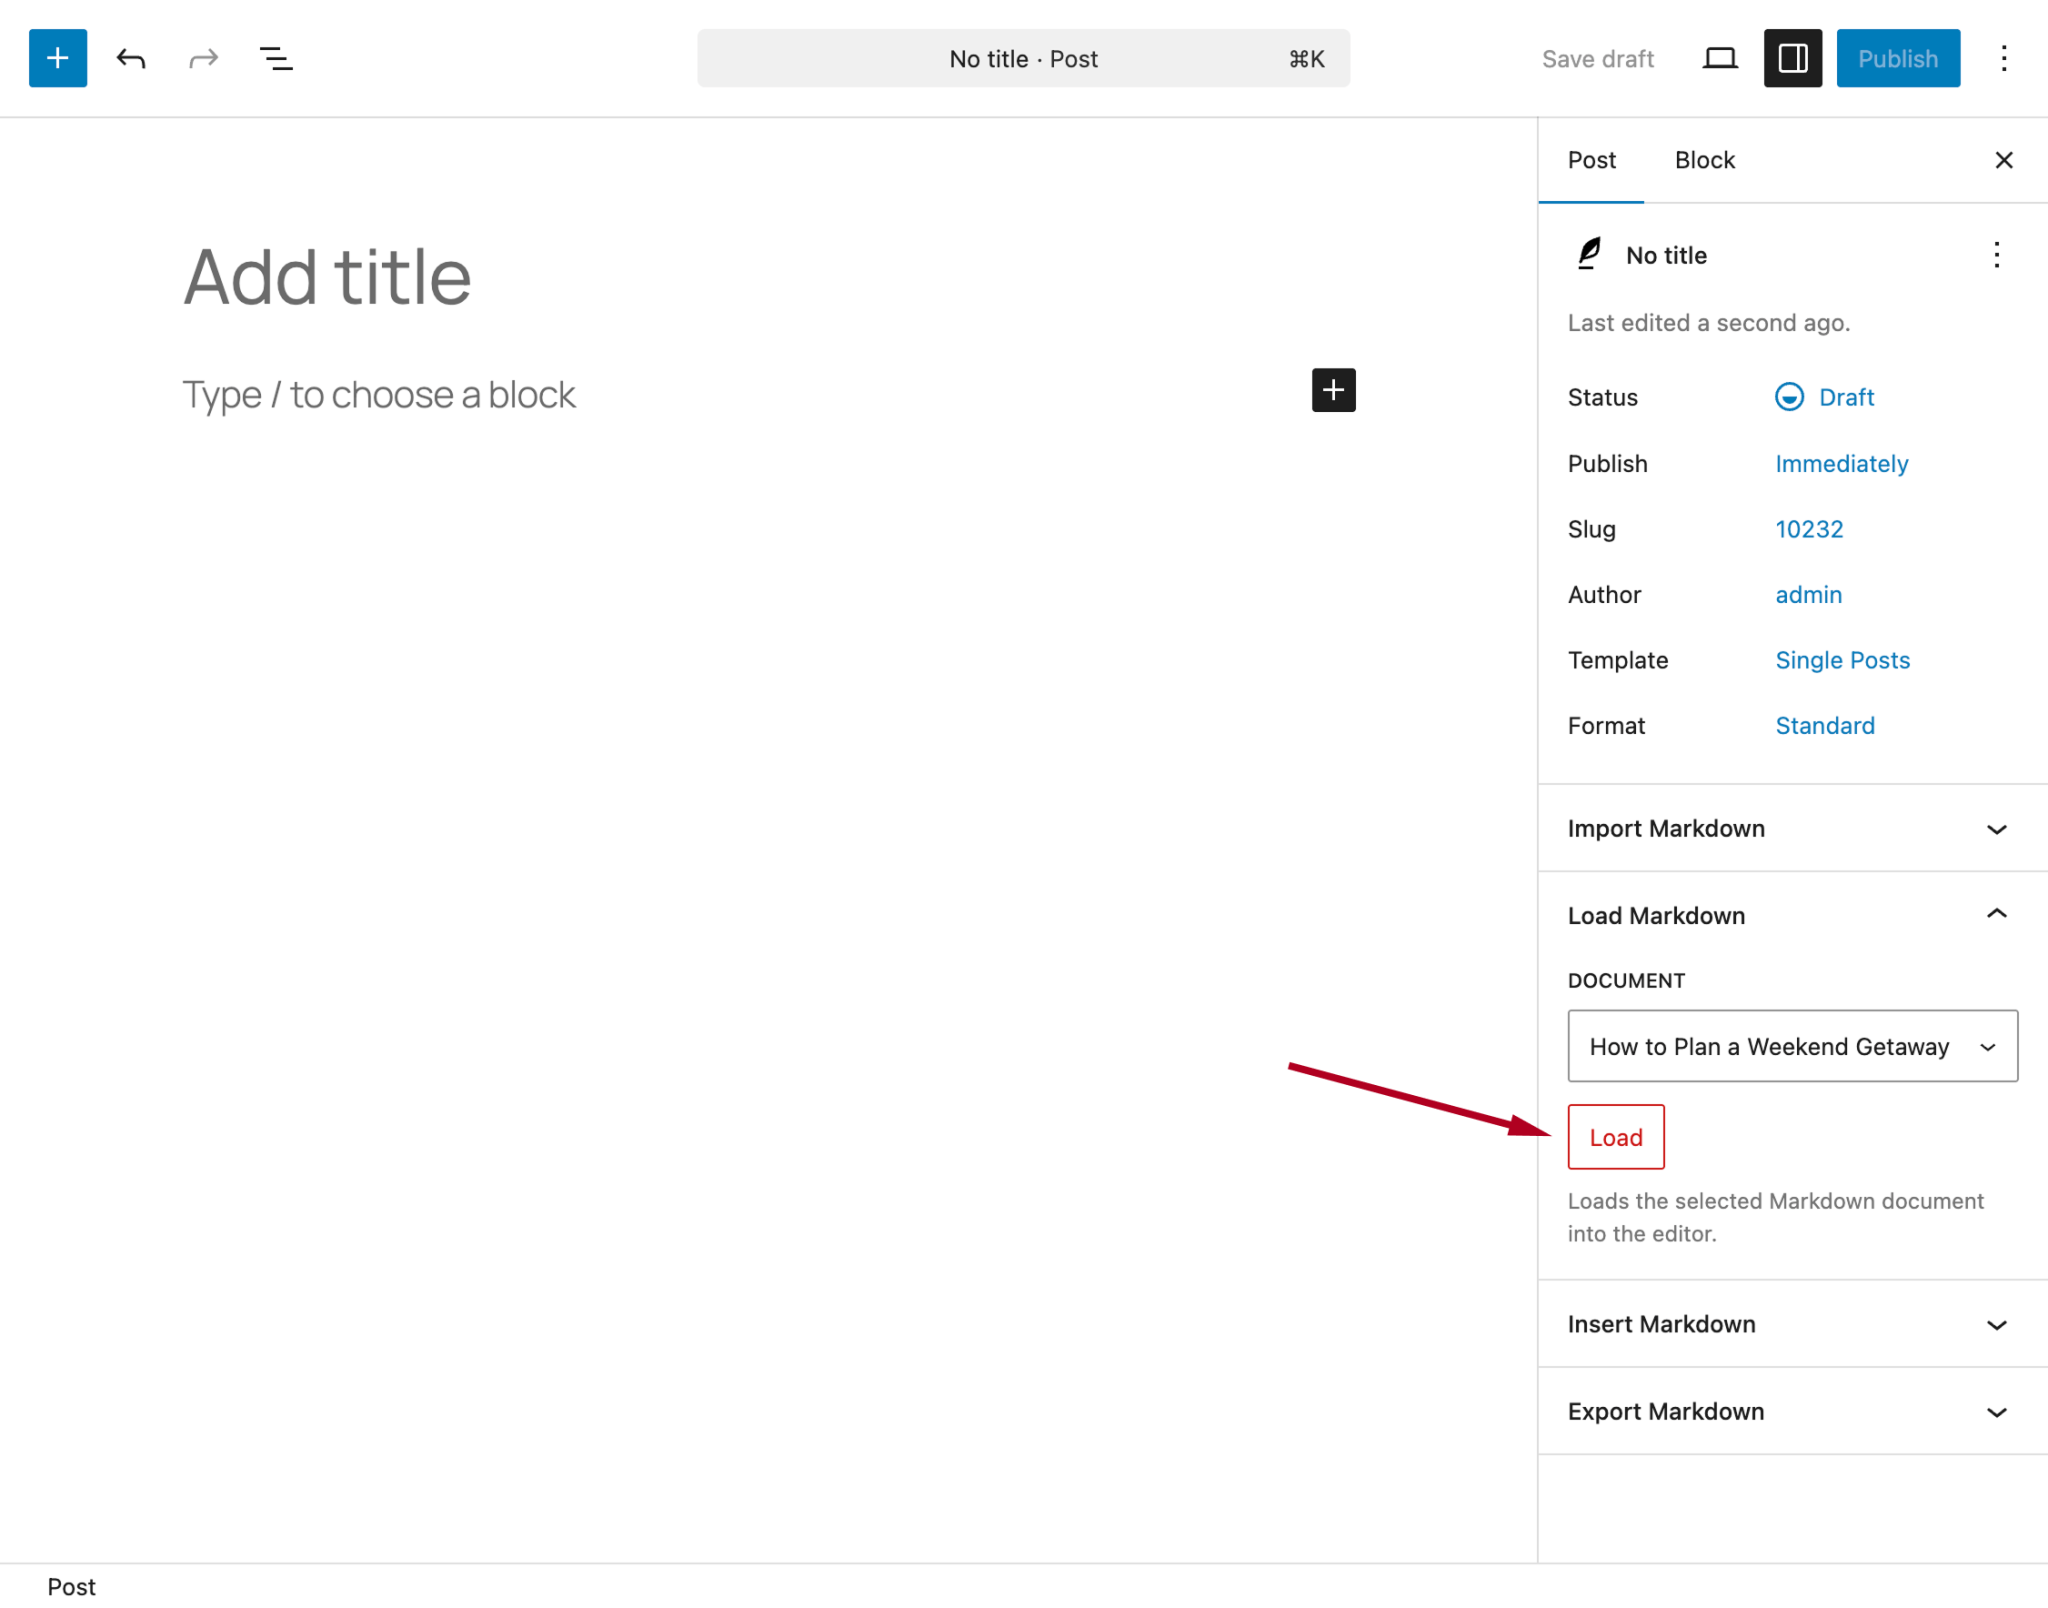
Task: Click the redo arrow
Action: pyautogui.click(x=203, y=58)
